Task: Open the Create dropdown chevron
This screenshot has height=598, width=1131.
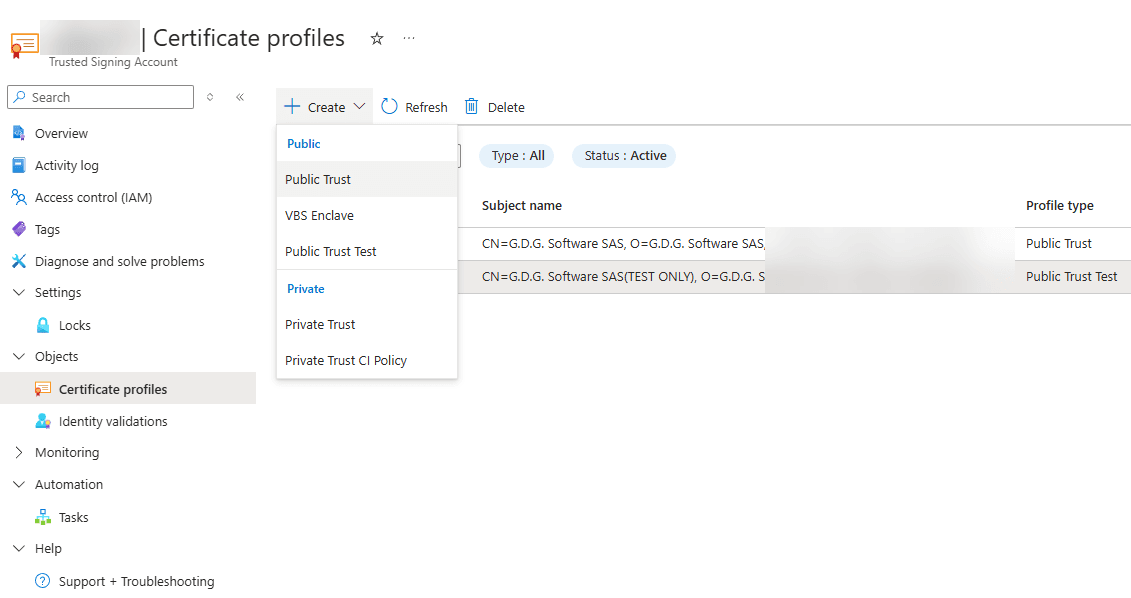Action: 360,106
